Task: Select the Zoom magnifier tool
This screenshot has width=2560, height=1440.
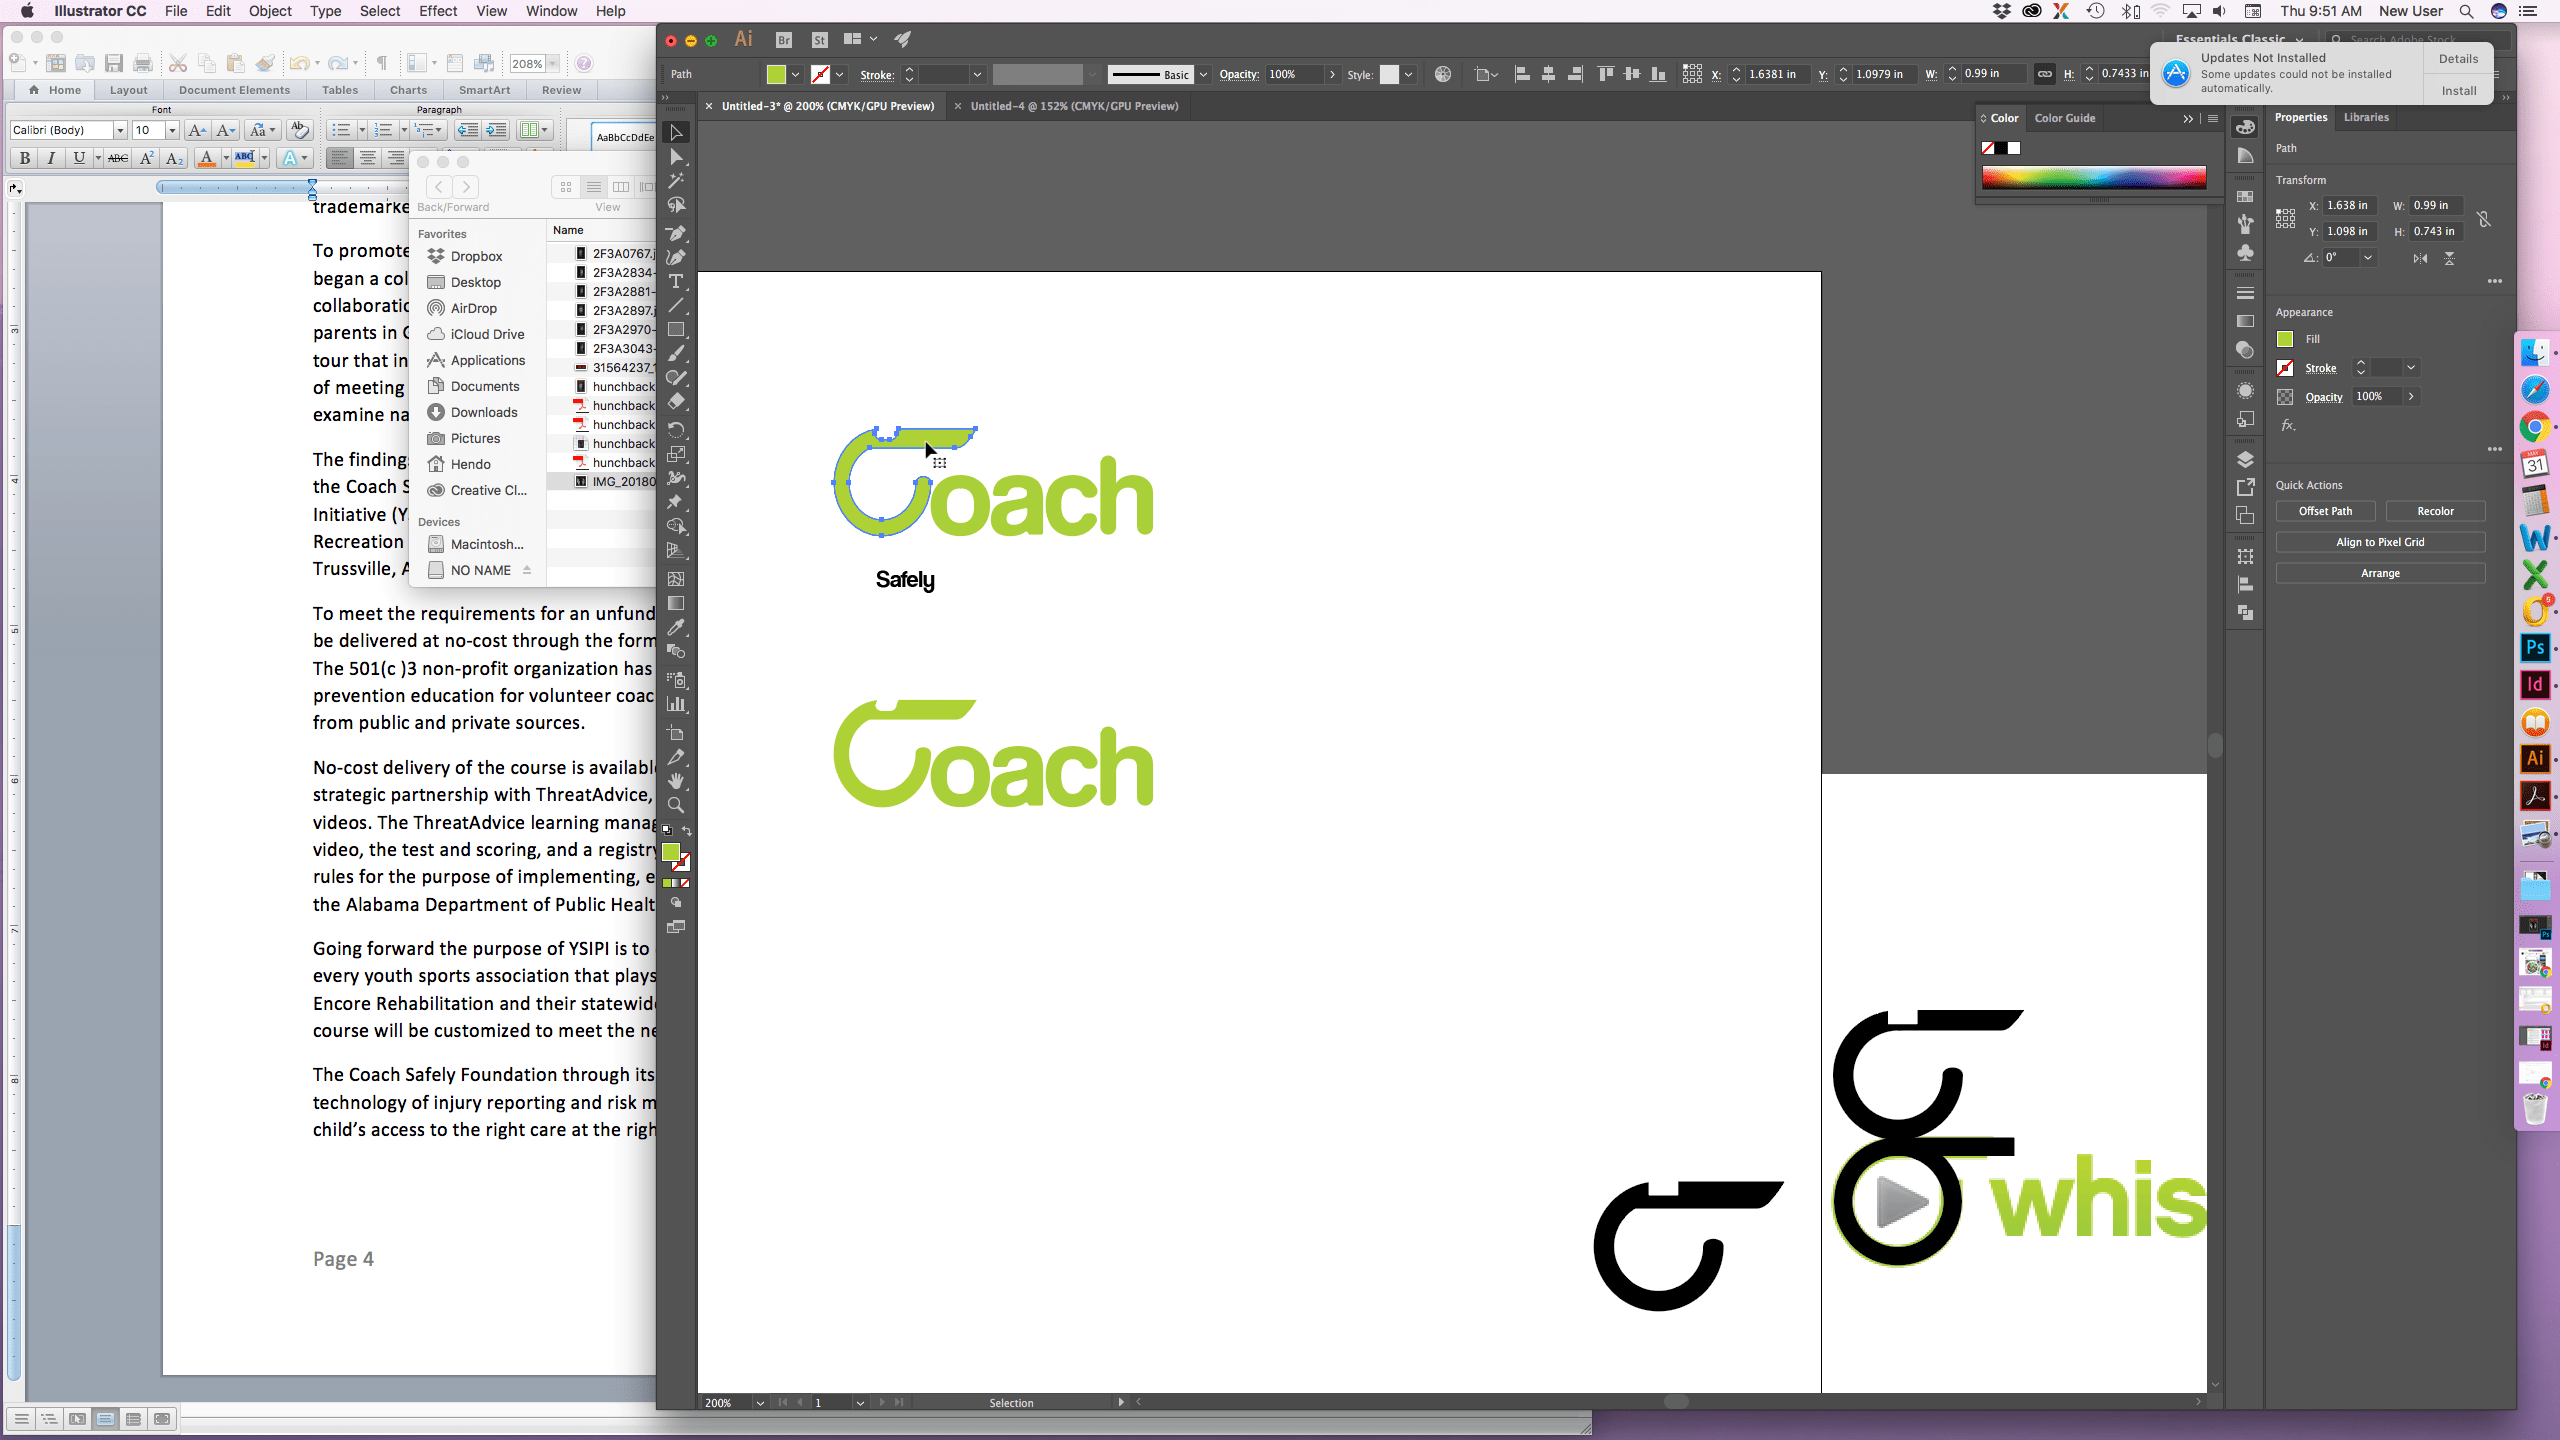Action: (676, 805)
